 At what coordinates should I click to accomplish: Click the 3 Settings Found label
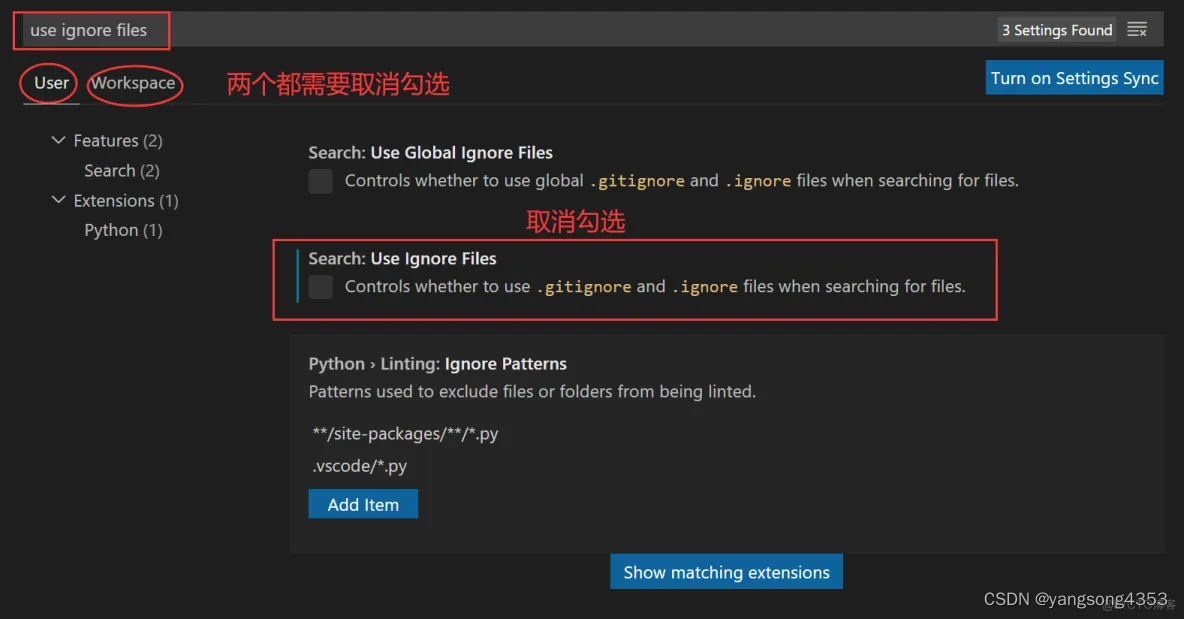[x=1056, y=29]
